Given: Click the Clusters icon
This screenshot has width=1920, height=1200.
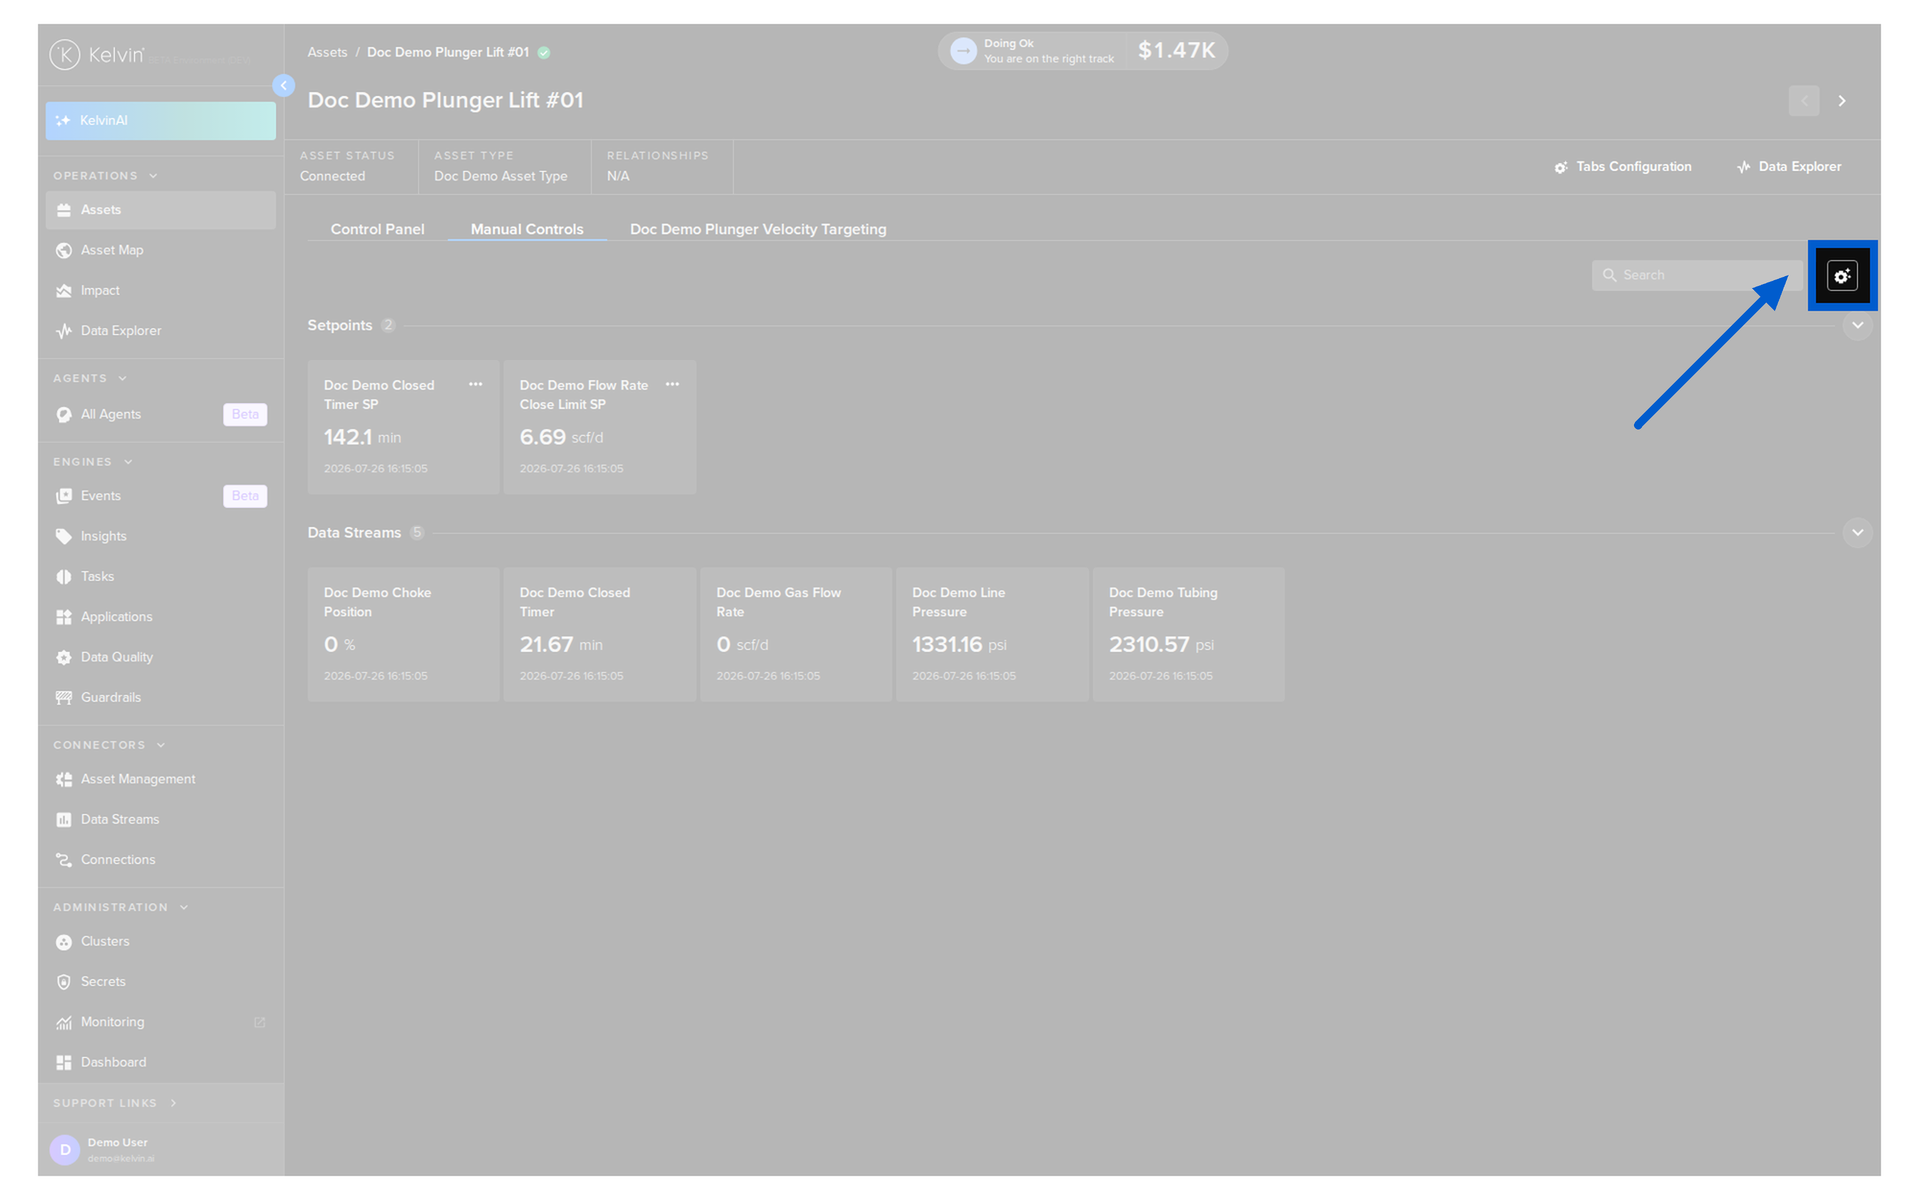Looking at the screenshot, I should click(64, 942).
